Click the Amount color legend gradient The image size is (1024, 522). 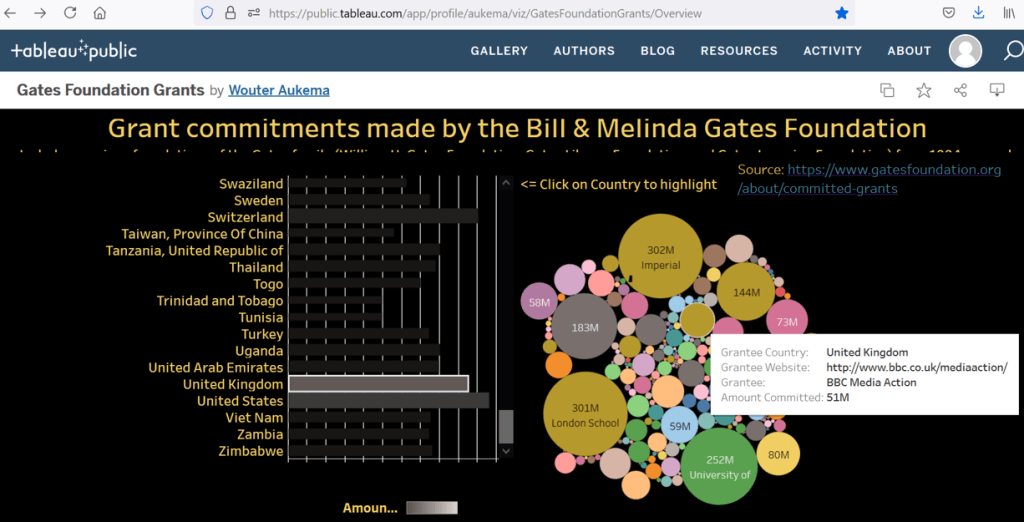[432, 508]
